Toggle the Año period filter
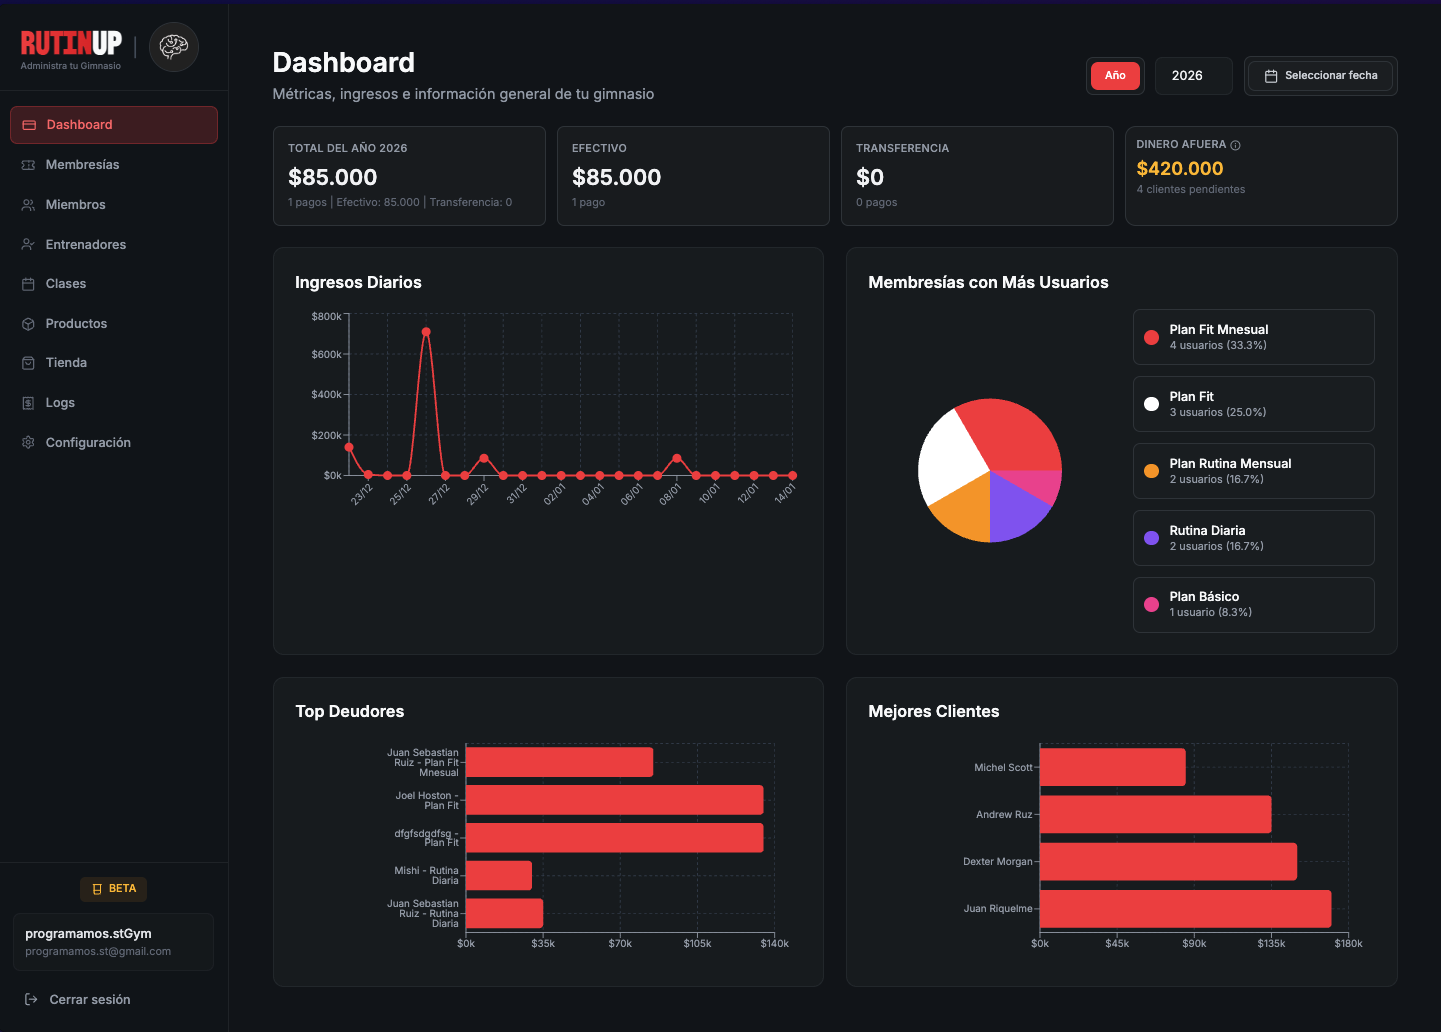This screenshot has width=1441, height=1032. (1115, 76)
